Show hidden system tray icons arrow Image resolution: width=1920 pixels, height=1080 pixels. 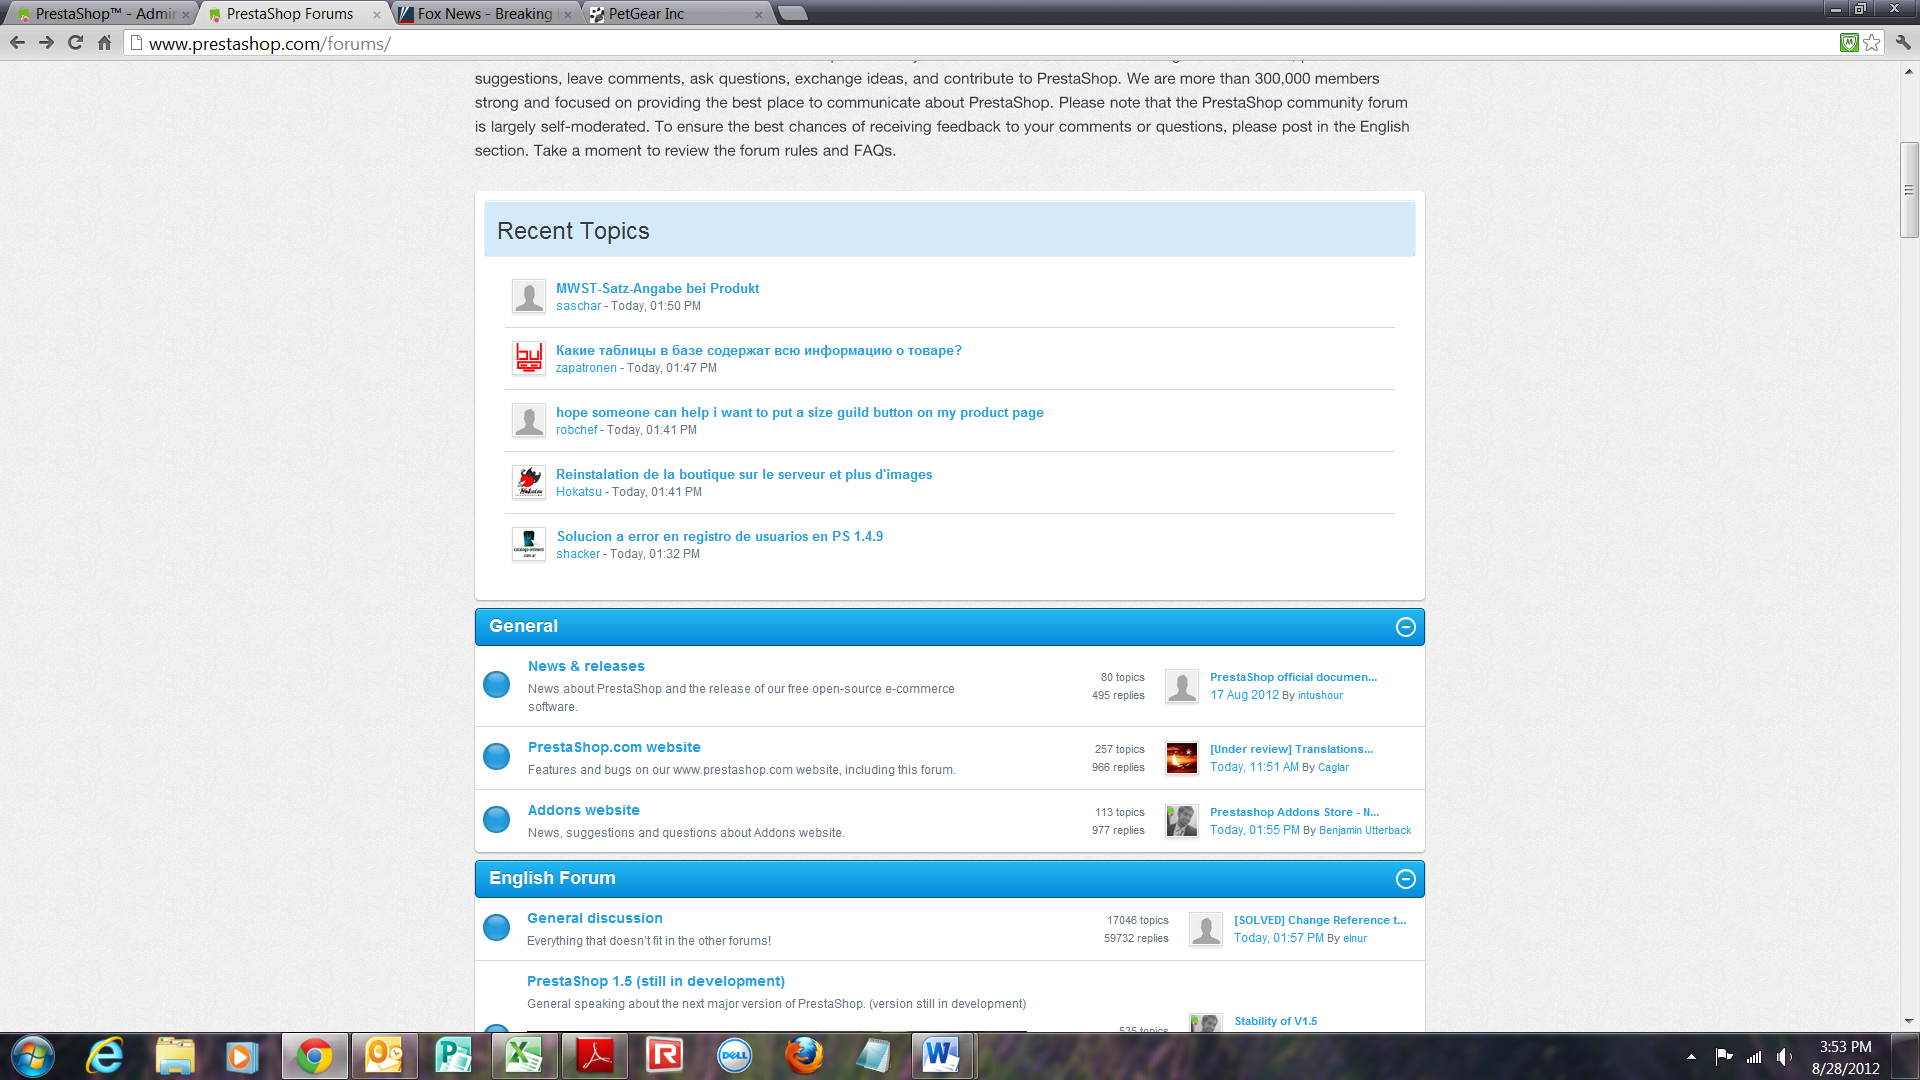[1691, 1056]
